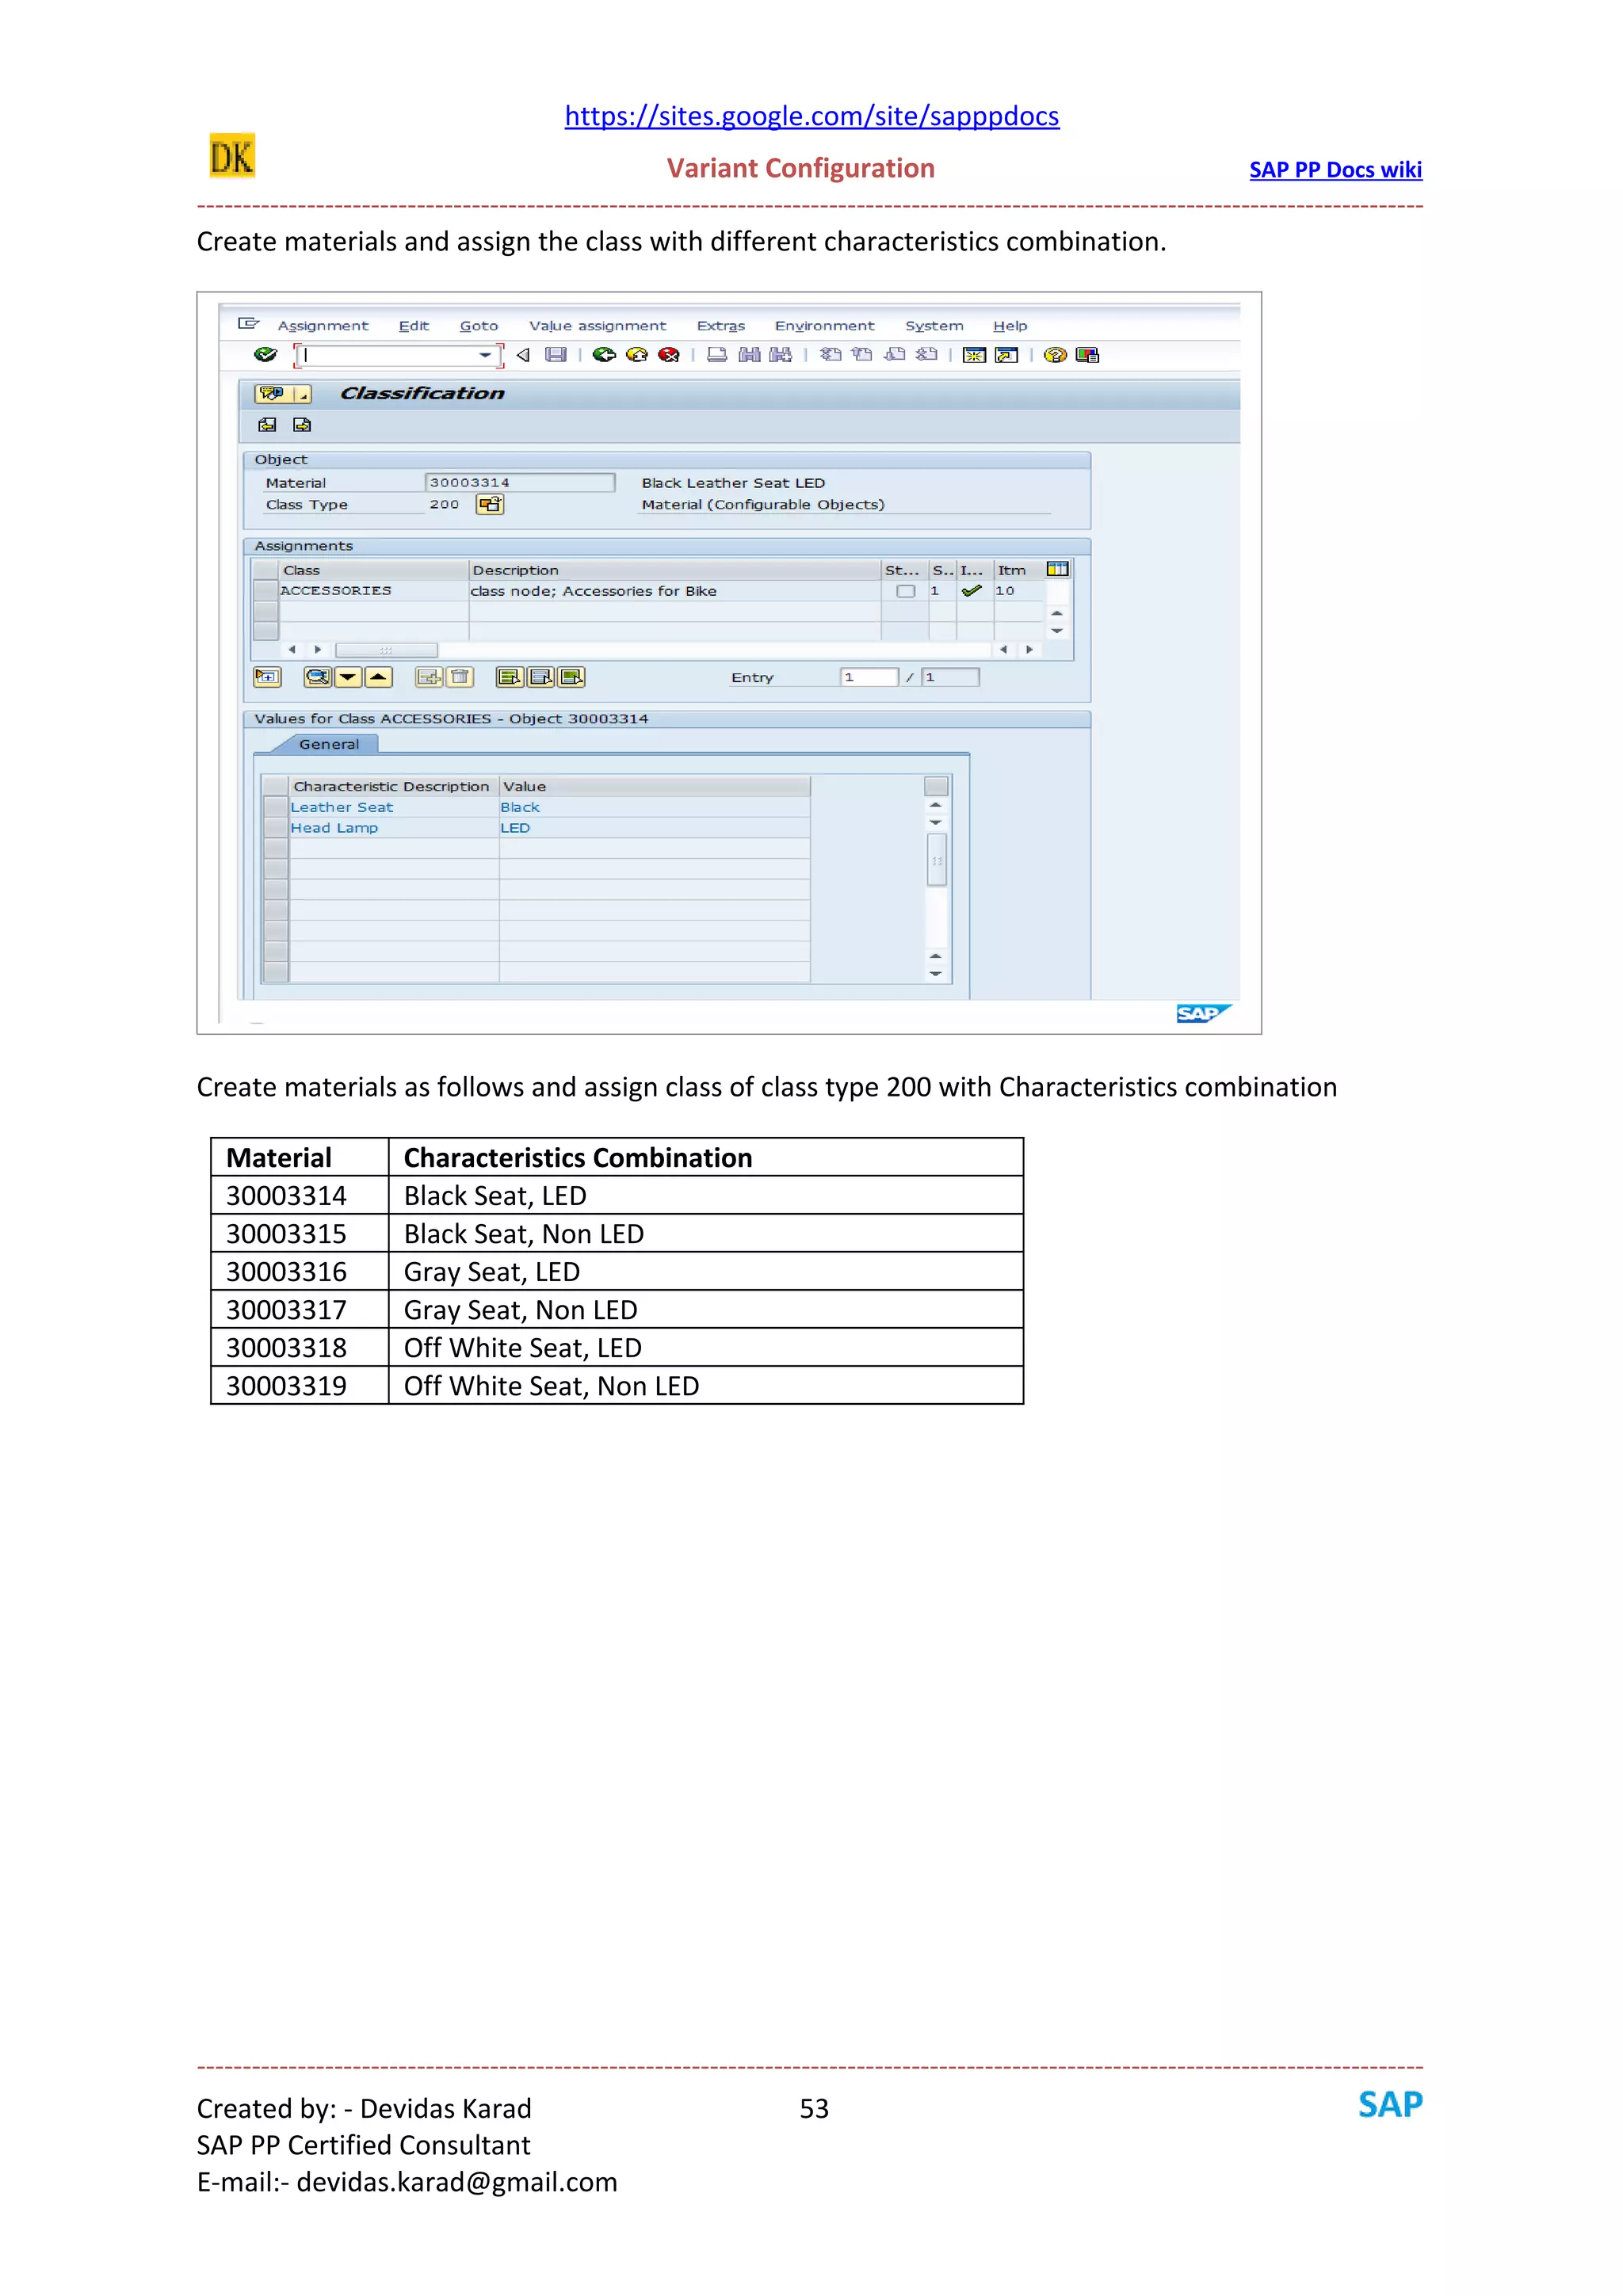Click the first of three green list icons
This screenshot has height=2296, width=1623.
[x=510, y=678]
